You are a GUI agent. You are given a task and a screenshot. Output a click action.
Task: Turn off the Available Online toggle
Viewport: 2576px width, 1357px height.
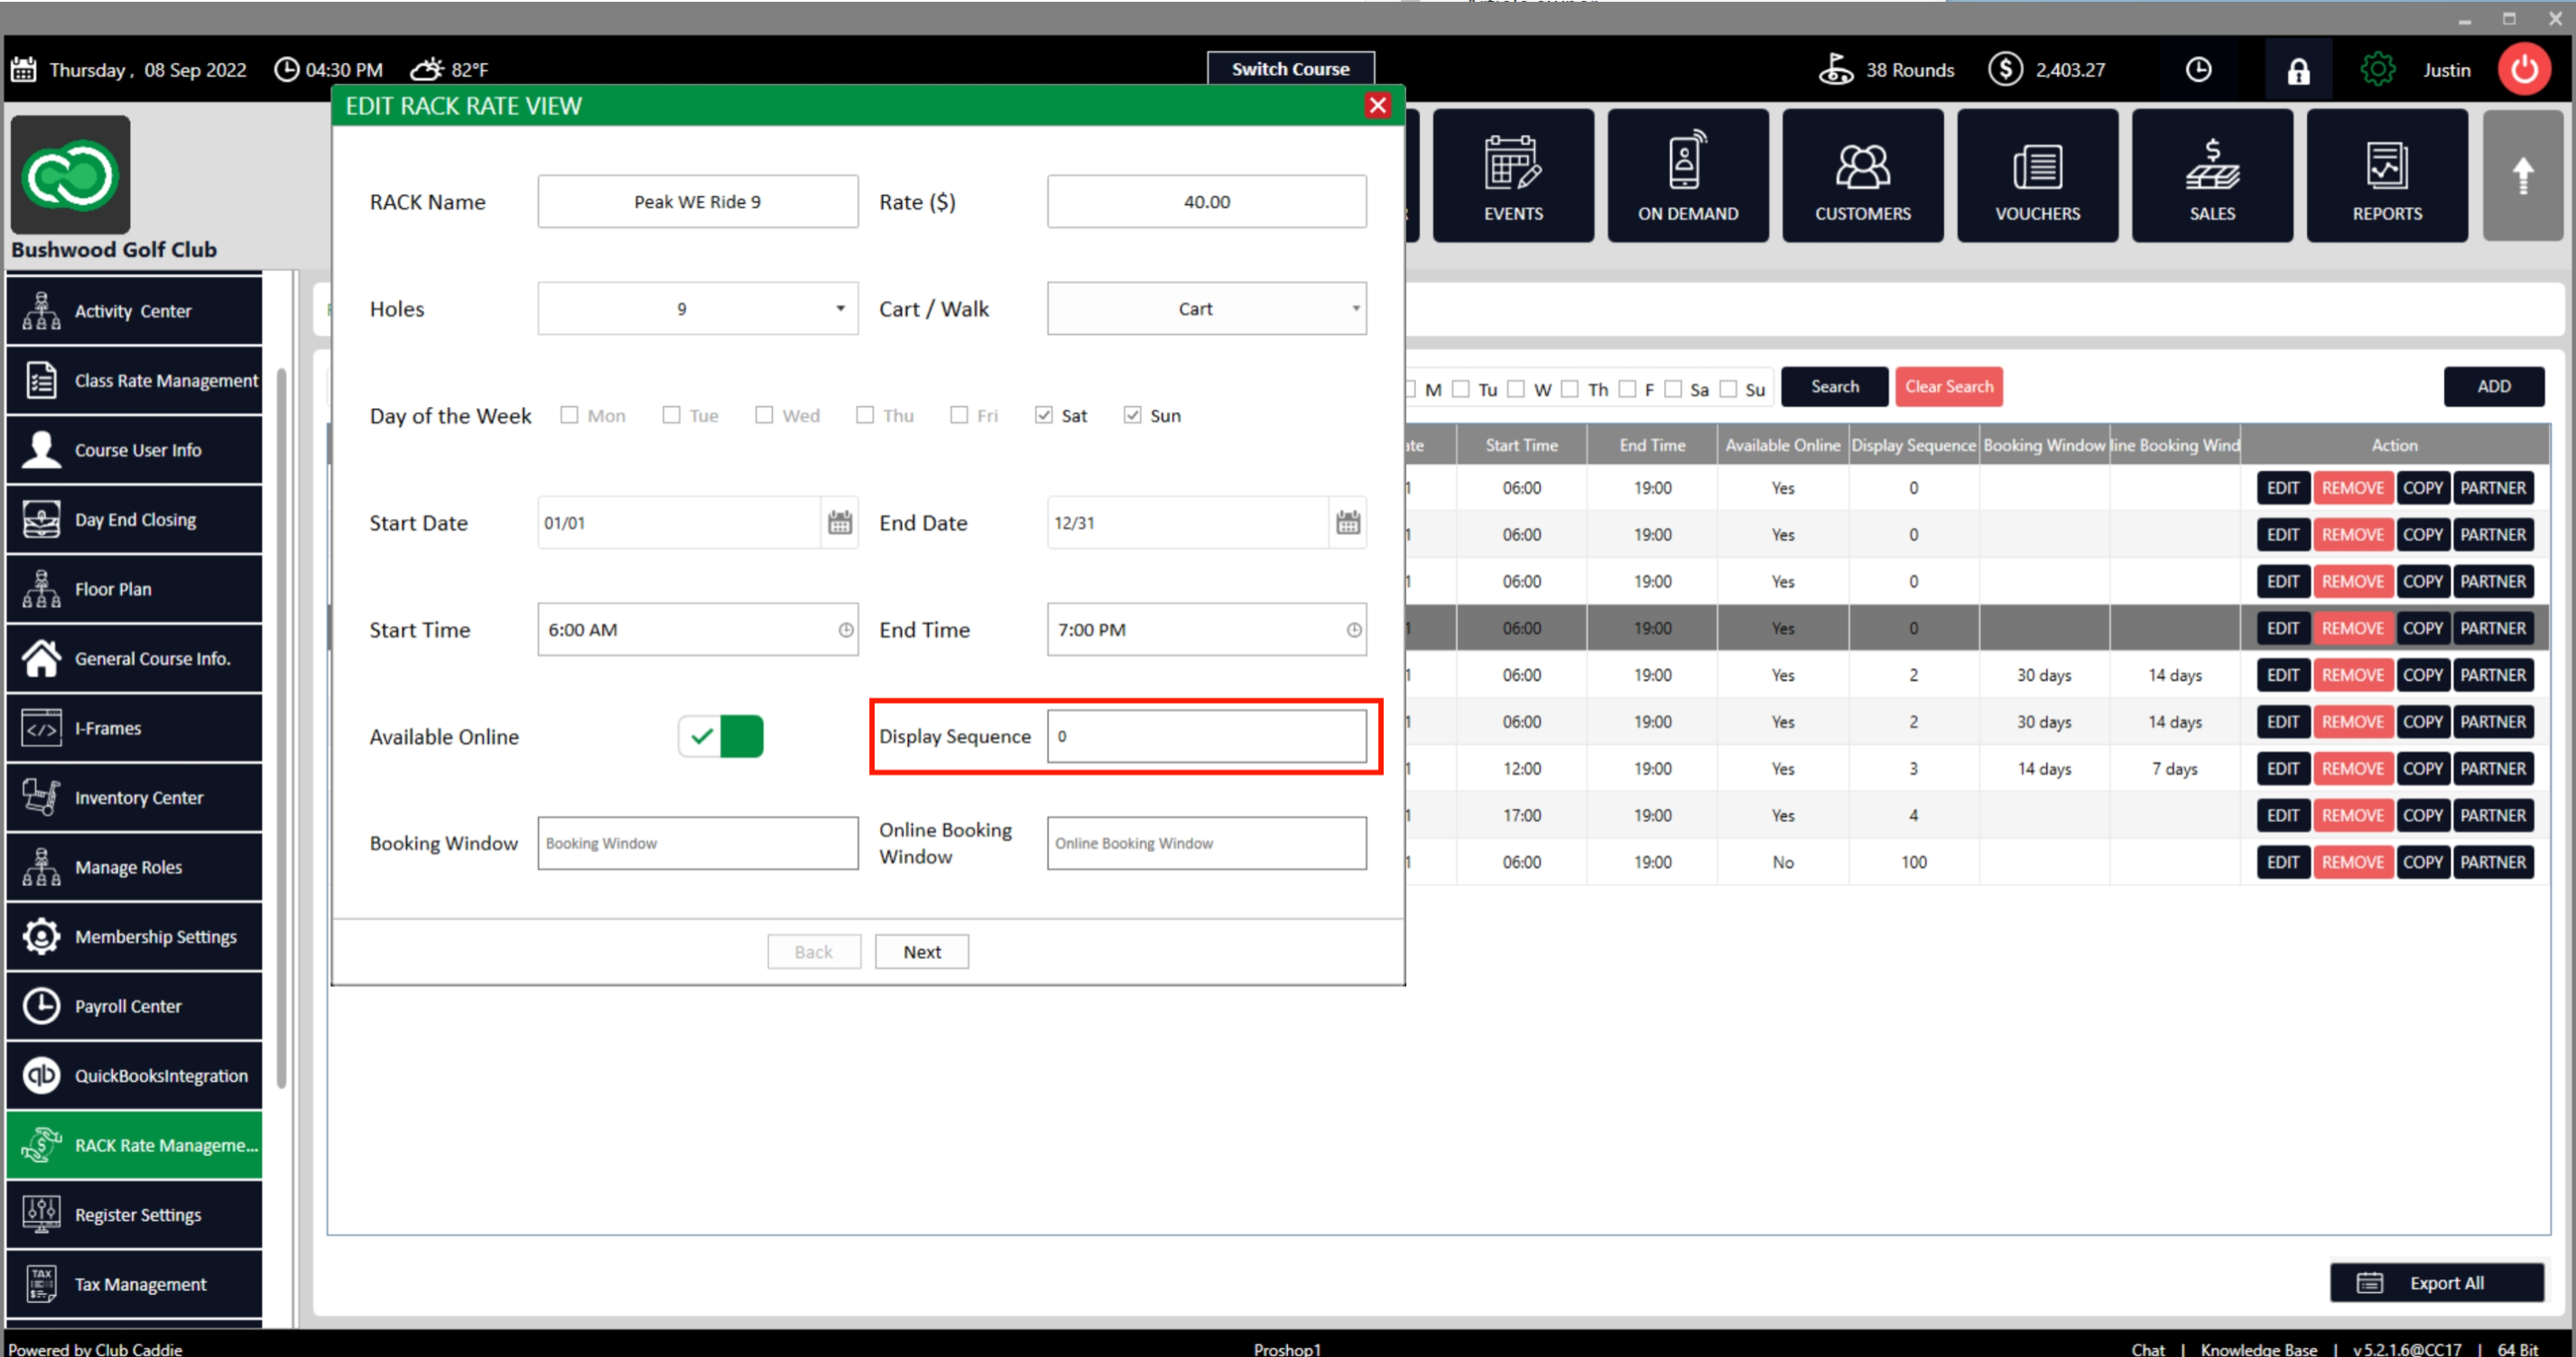coord(720,736)
